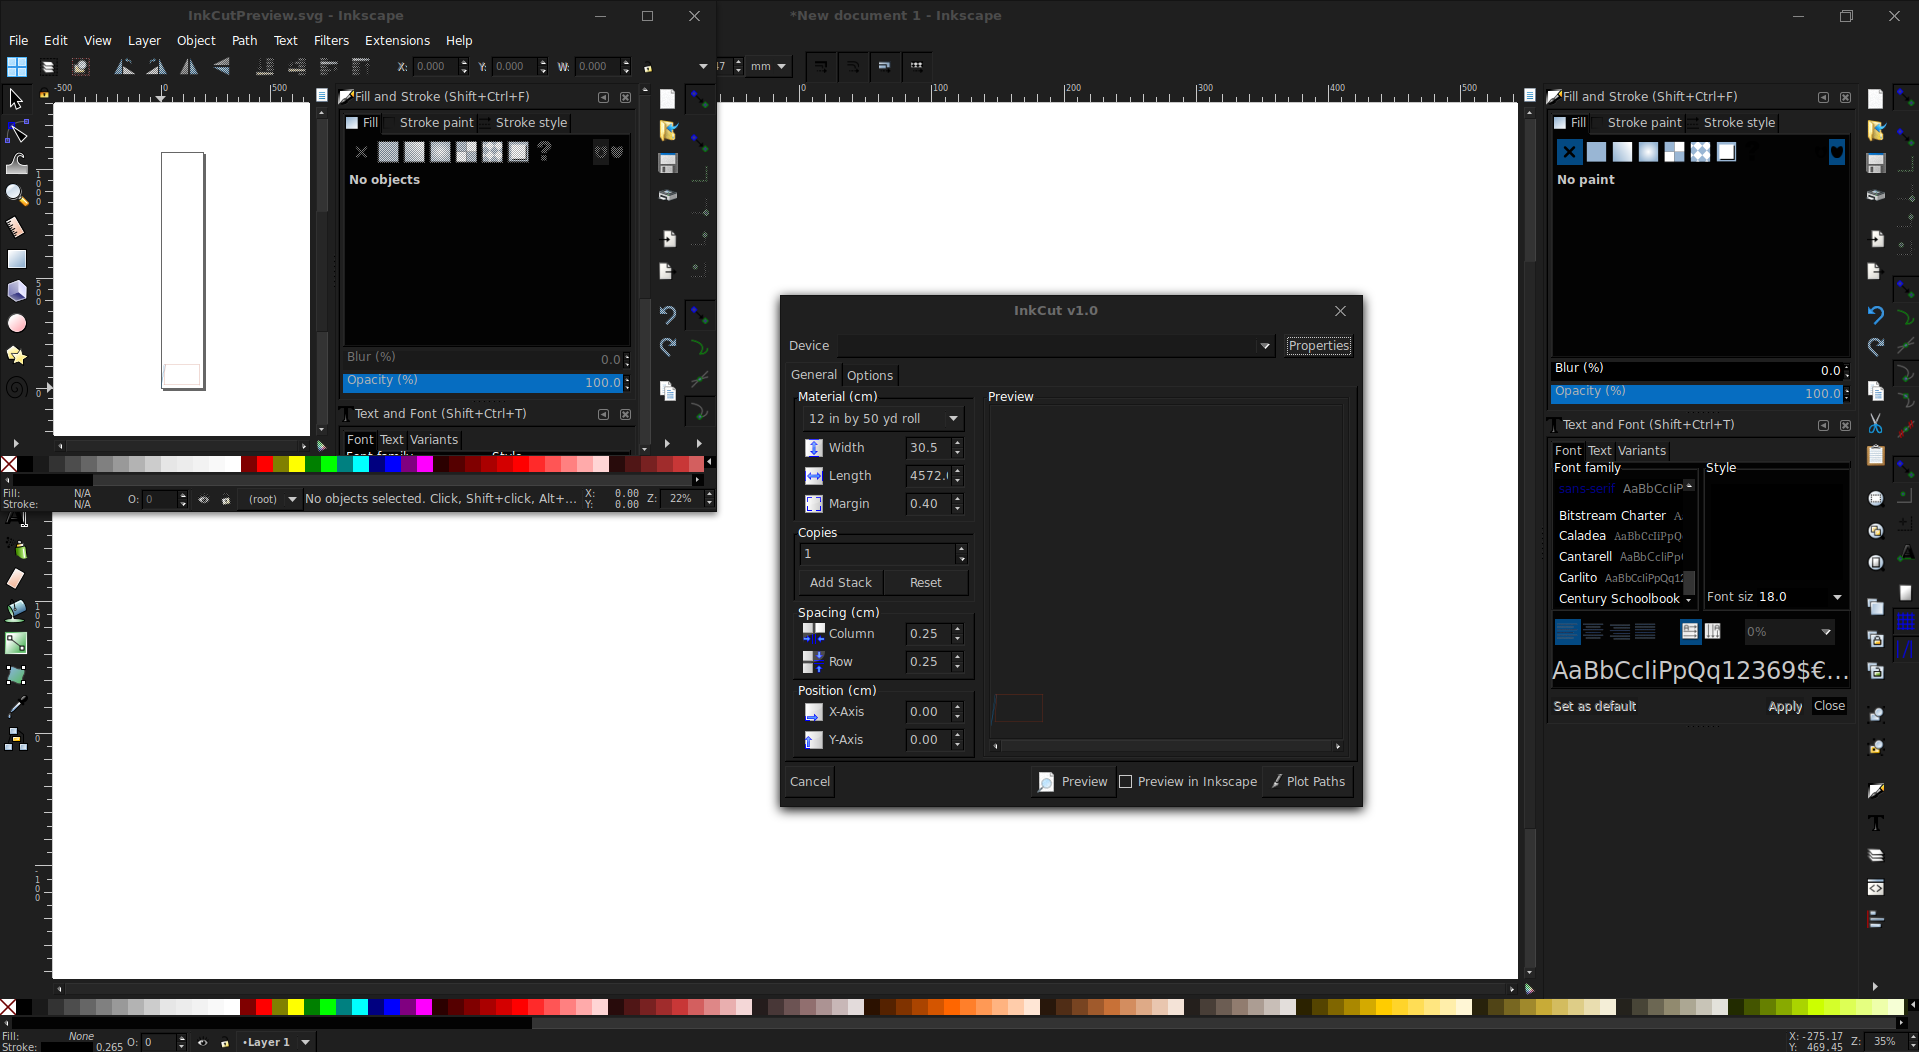
Task: Choose the Star and polygon tool
Action: coord(17,355)
